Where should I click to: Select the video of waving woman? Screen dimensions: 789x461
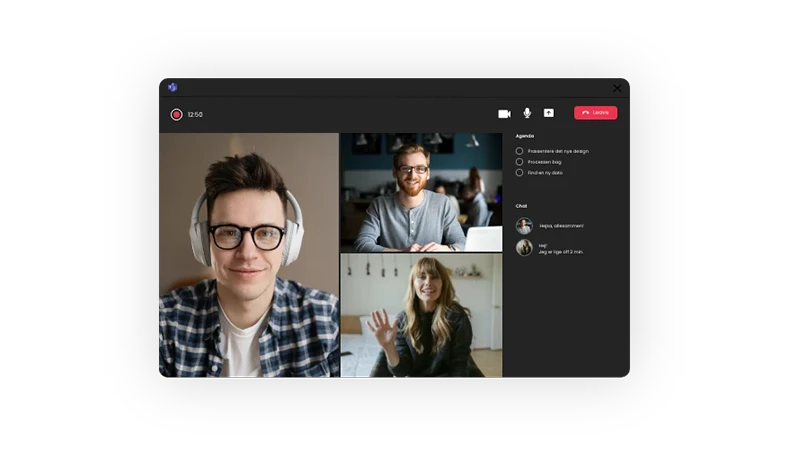pos(421,315)
